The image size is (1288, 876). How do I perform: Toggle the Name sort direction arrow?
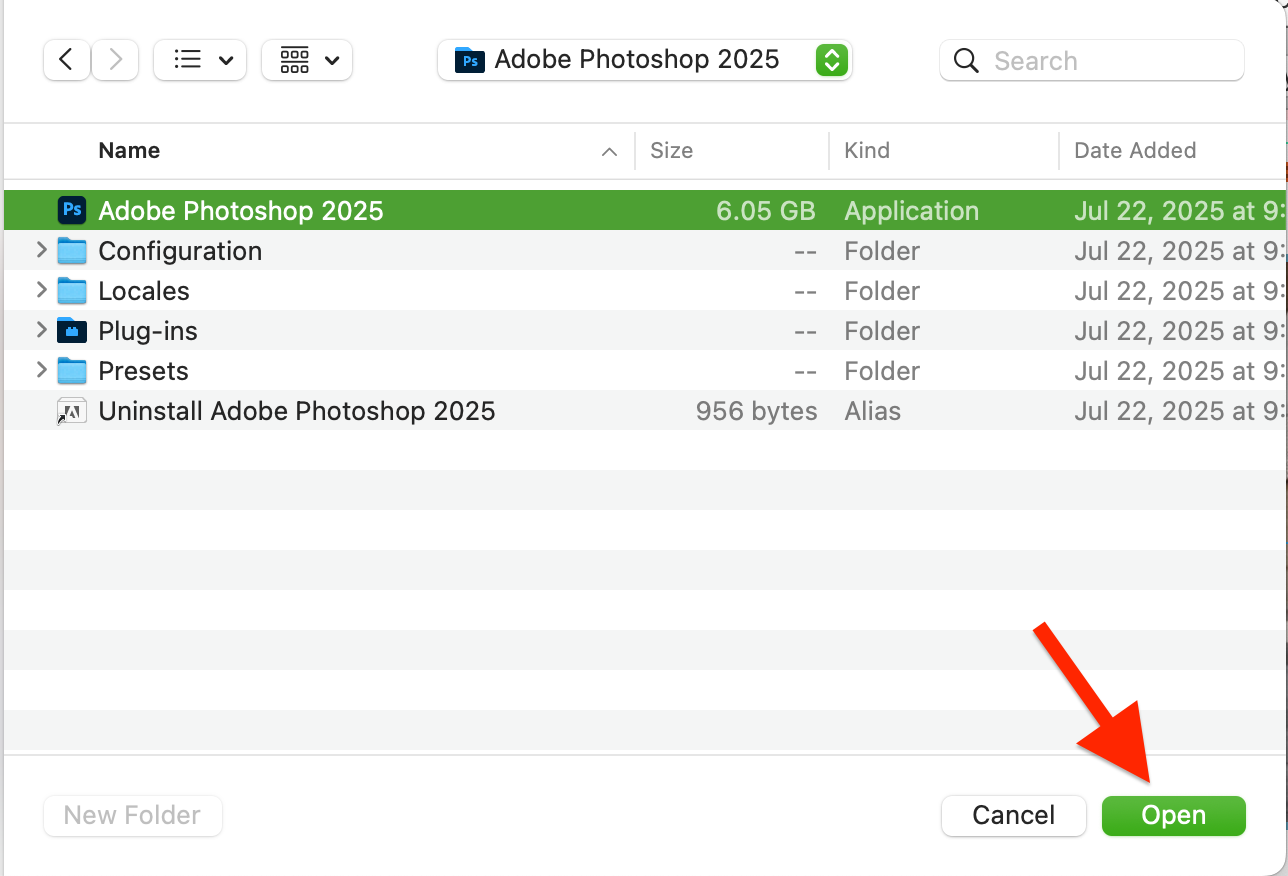609,152
